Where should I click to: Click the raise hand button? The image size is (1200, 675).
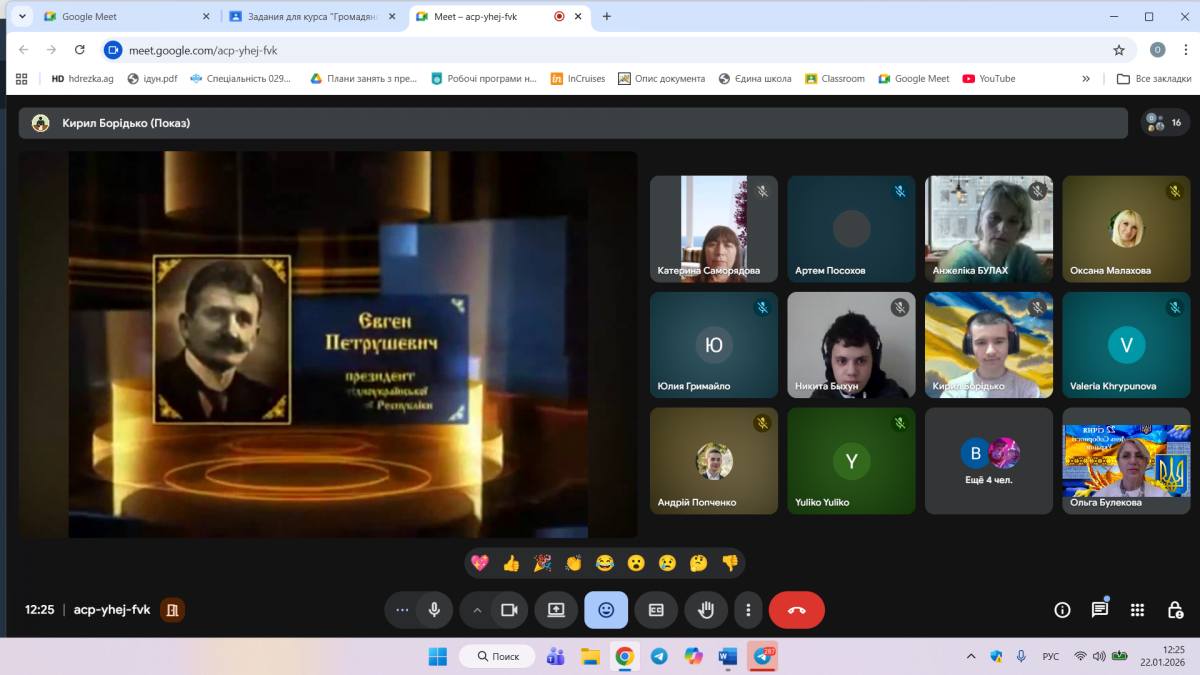[x=706, y=610]
